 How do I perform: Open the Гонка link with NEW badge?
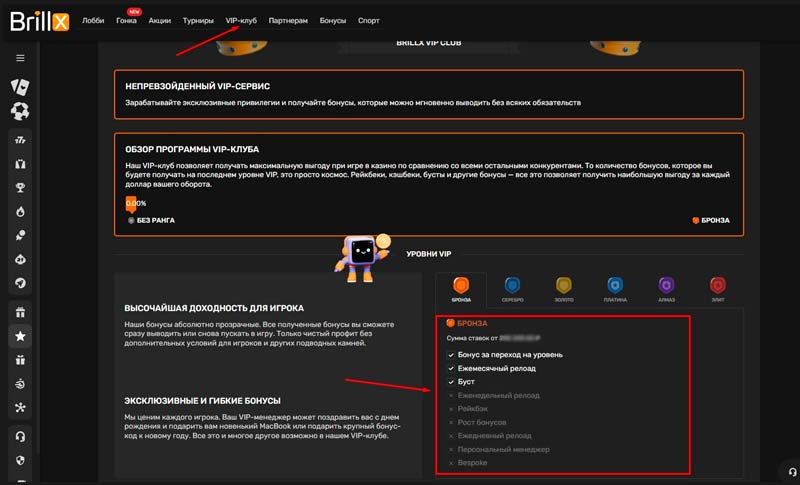tap(126, 20)
